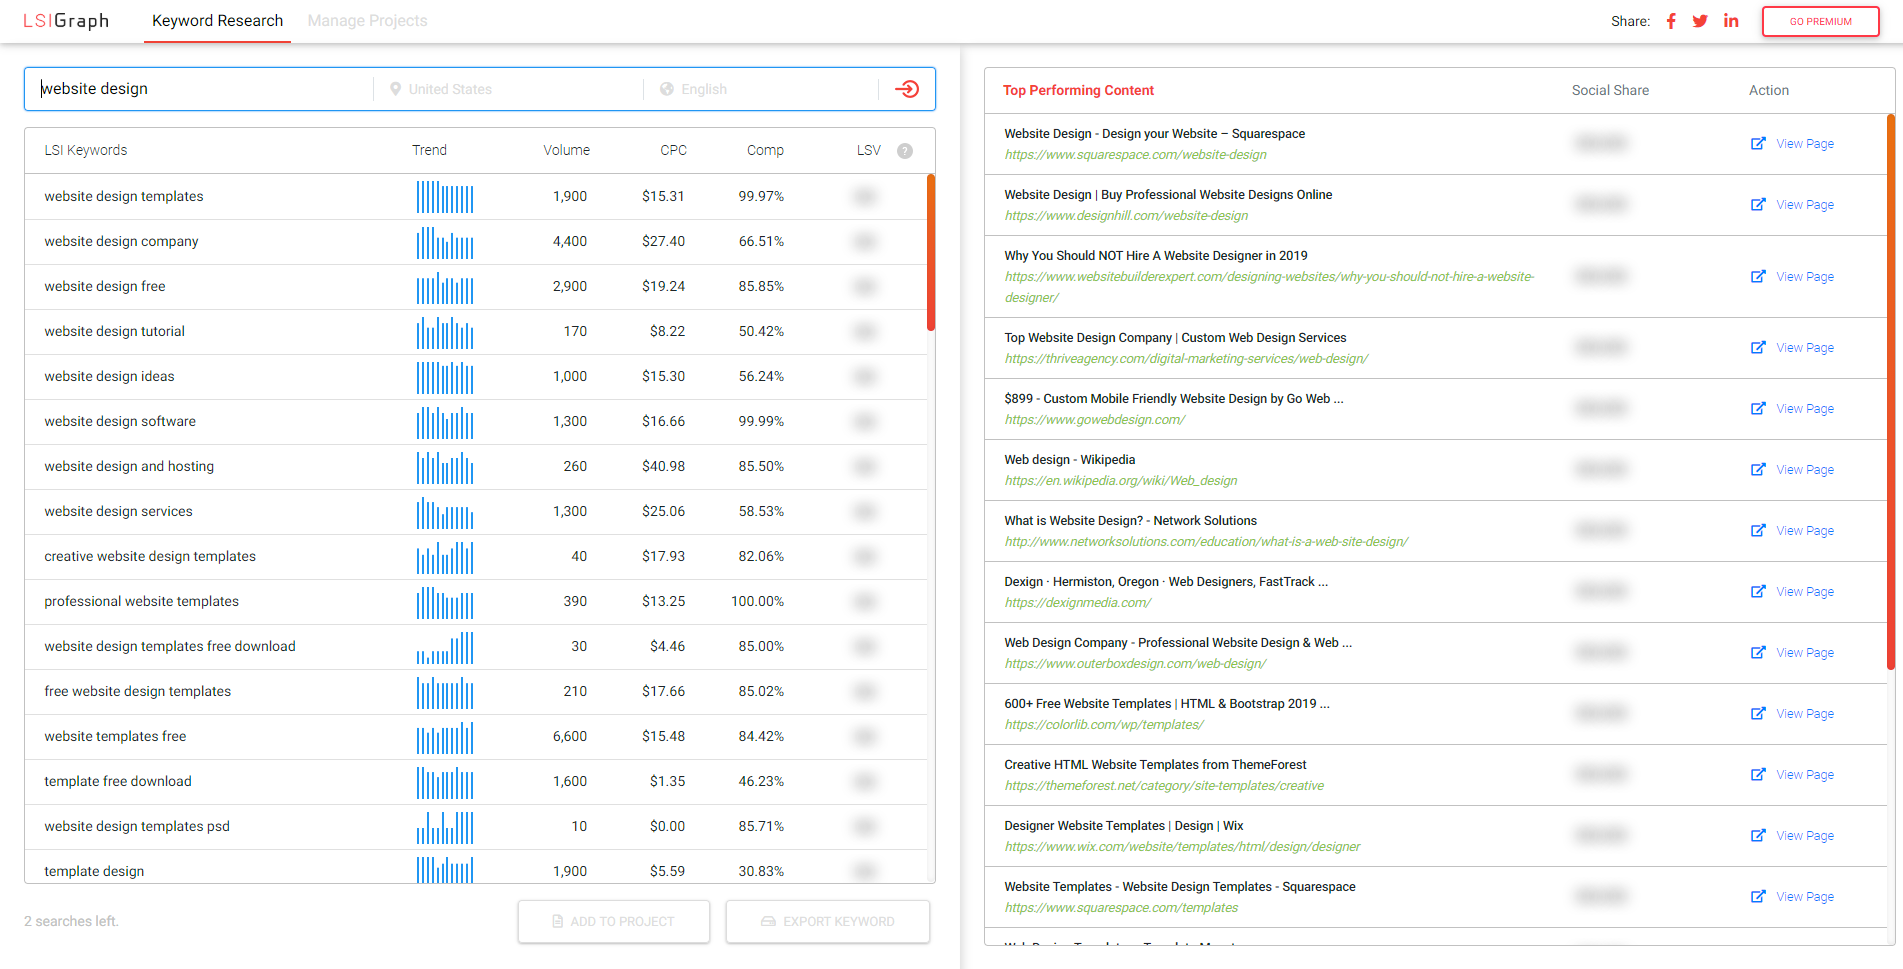
Task: Click the LSV help question mark icon
Action: 905,151
